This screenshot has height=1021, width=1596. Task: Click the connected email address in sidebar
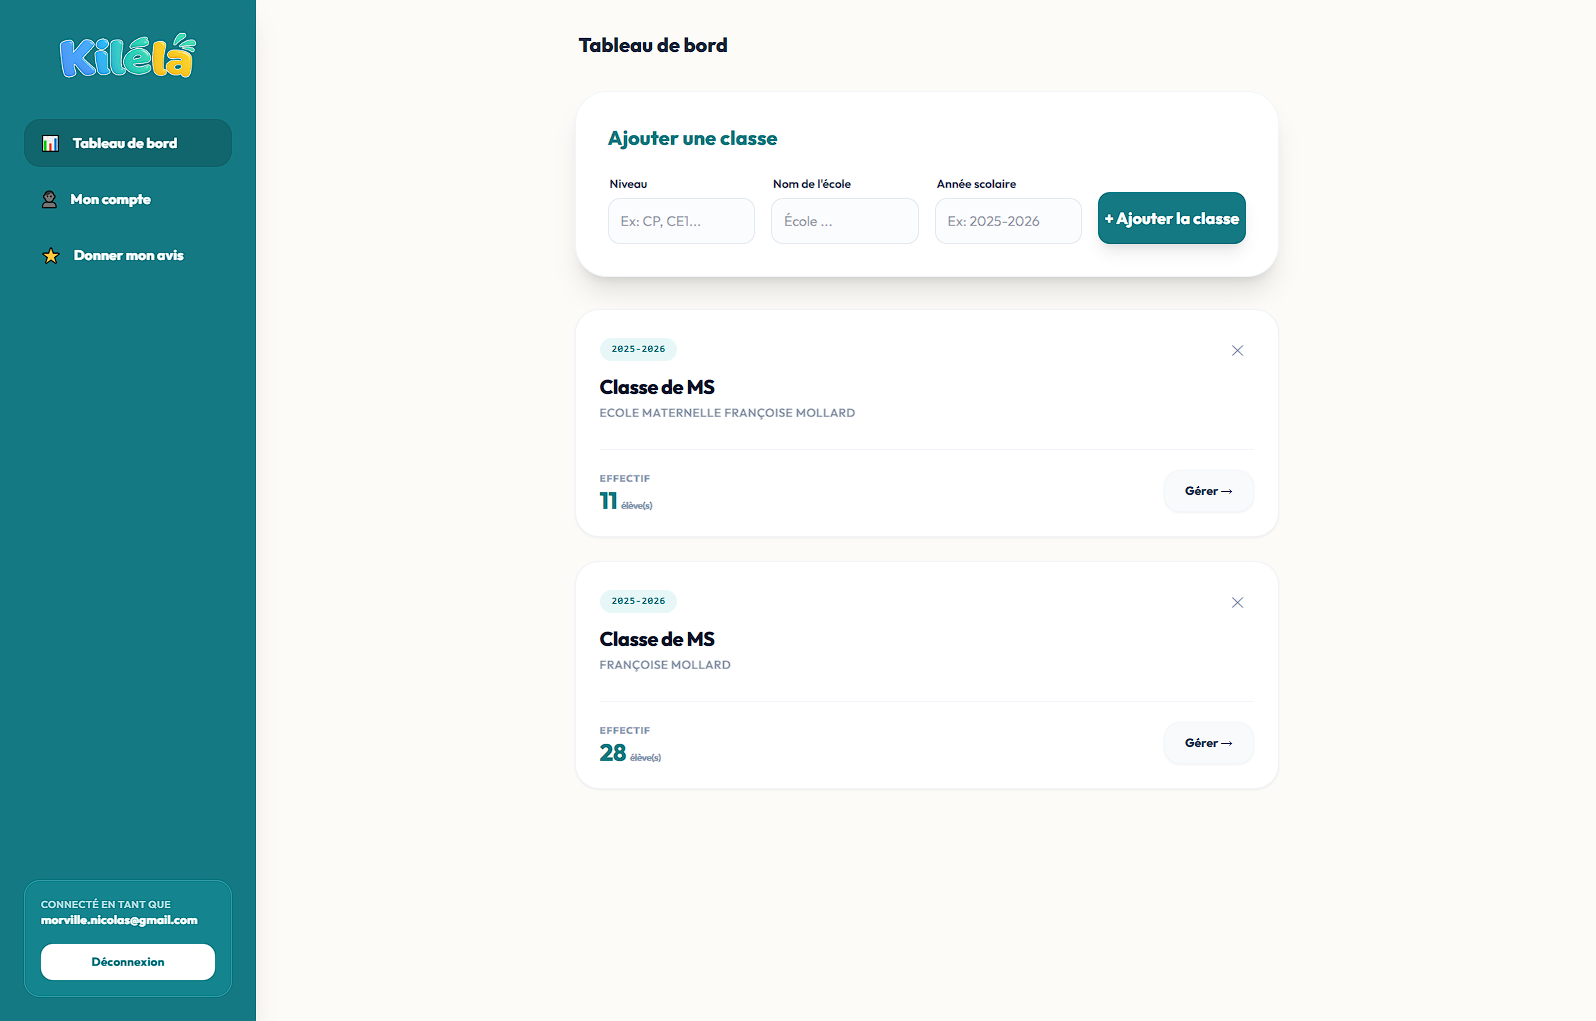click(119, 920)
